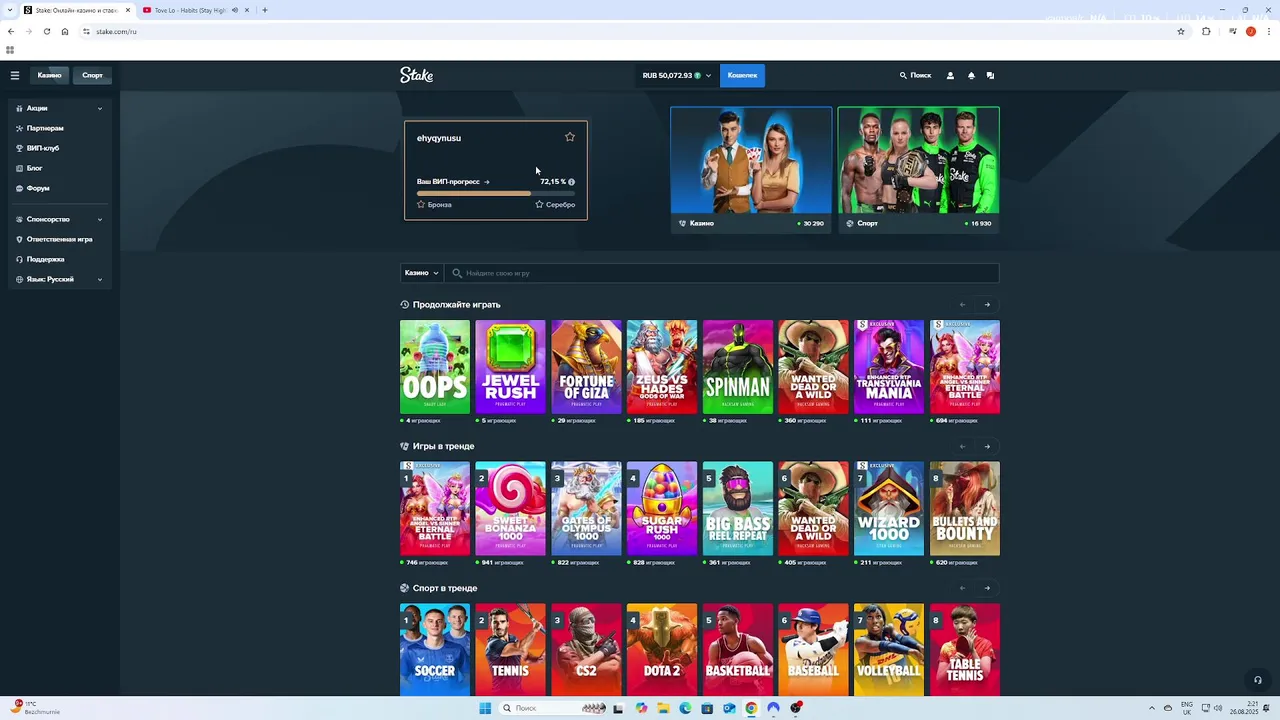Viewport: 1280px width, 720px height.
Task: Open the RUB balance currency dropdown
Action: (x=676, y=75)
